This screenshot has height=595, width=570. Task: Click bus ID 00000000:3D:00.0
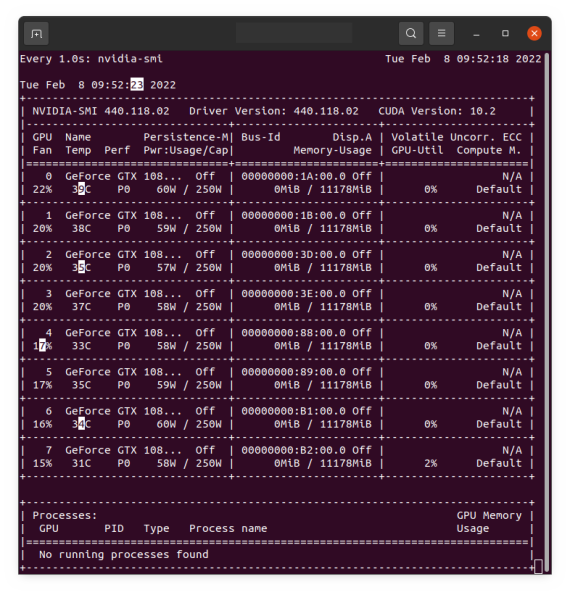293,255
